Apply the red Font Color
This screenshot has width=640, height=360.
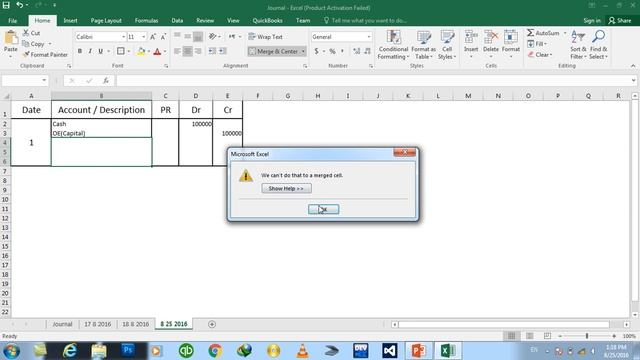157,51
